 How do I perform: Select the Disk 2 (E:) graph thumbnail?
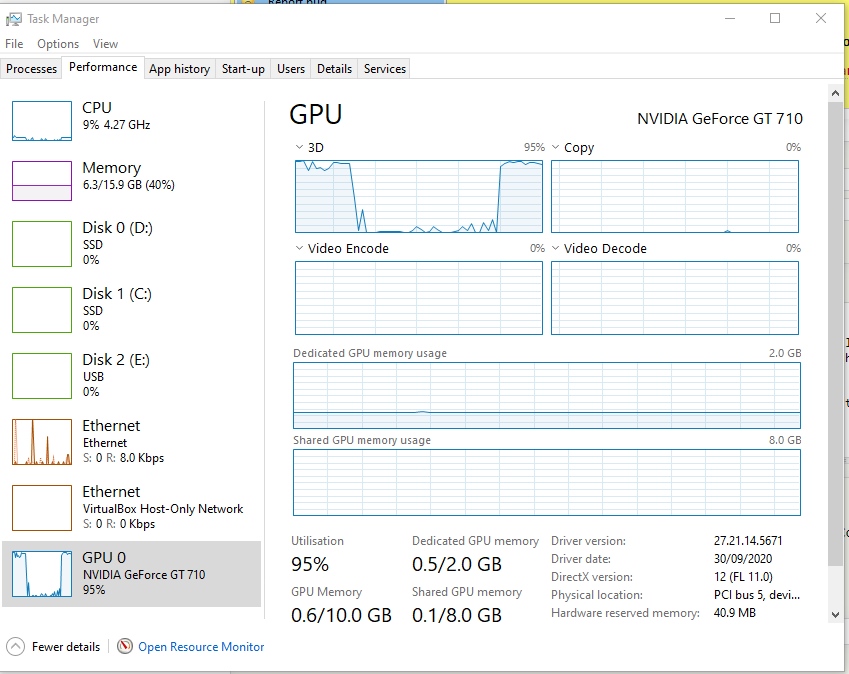click(x=42, y=376)
